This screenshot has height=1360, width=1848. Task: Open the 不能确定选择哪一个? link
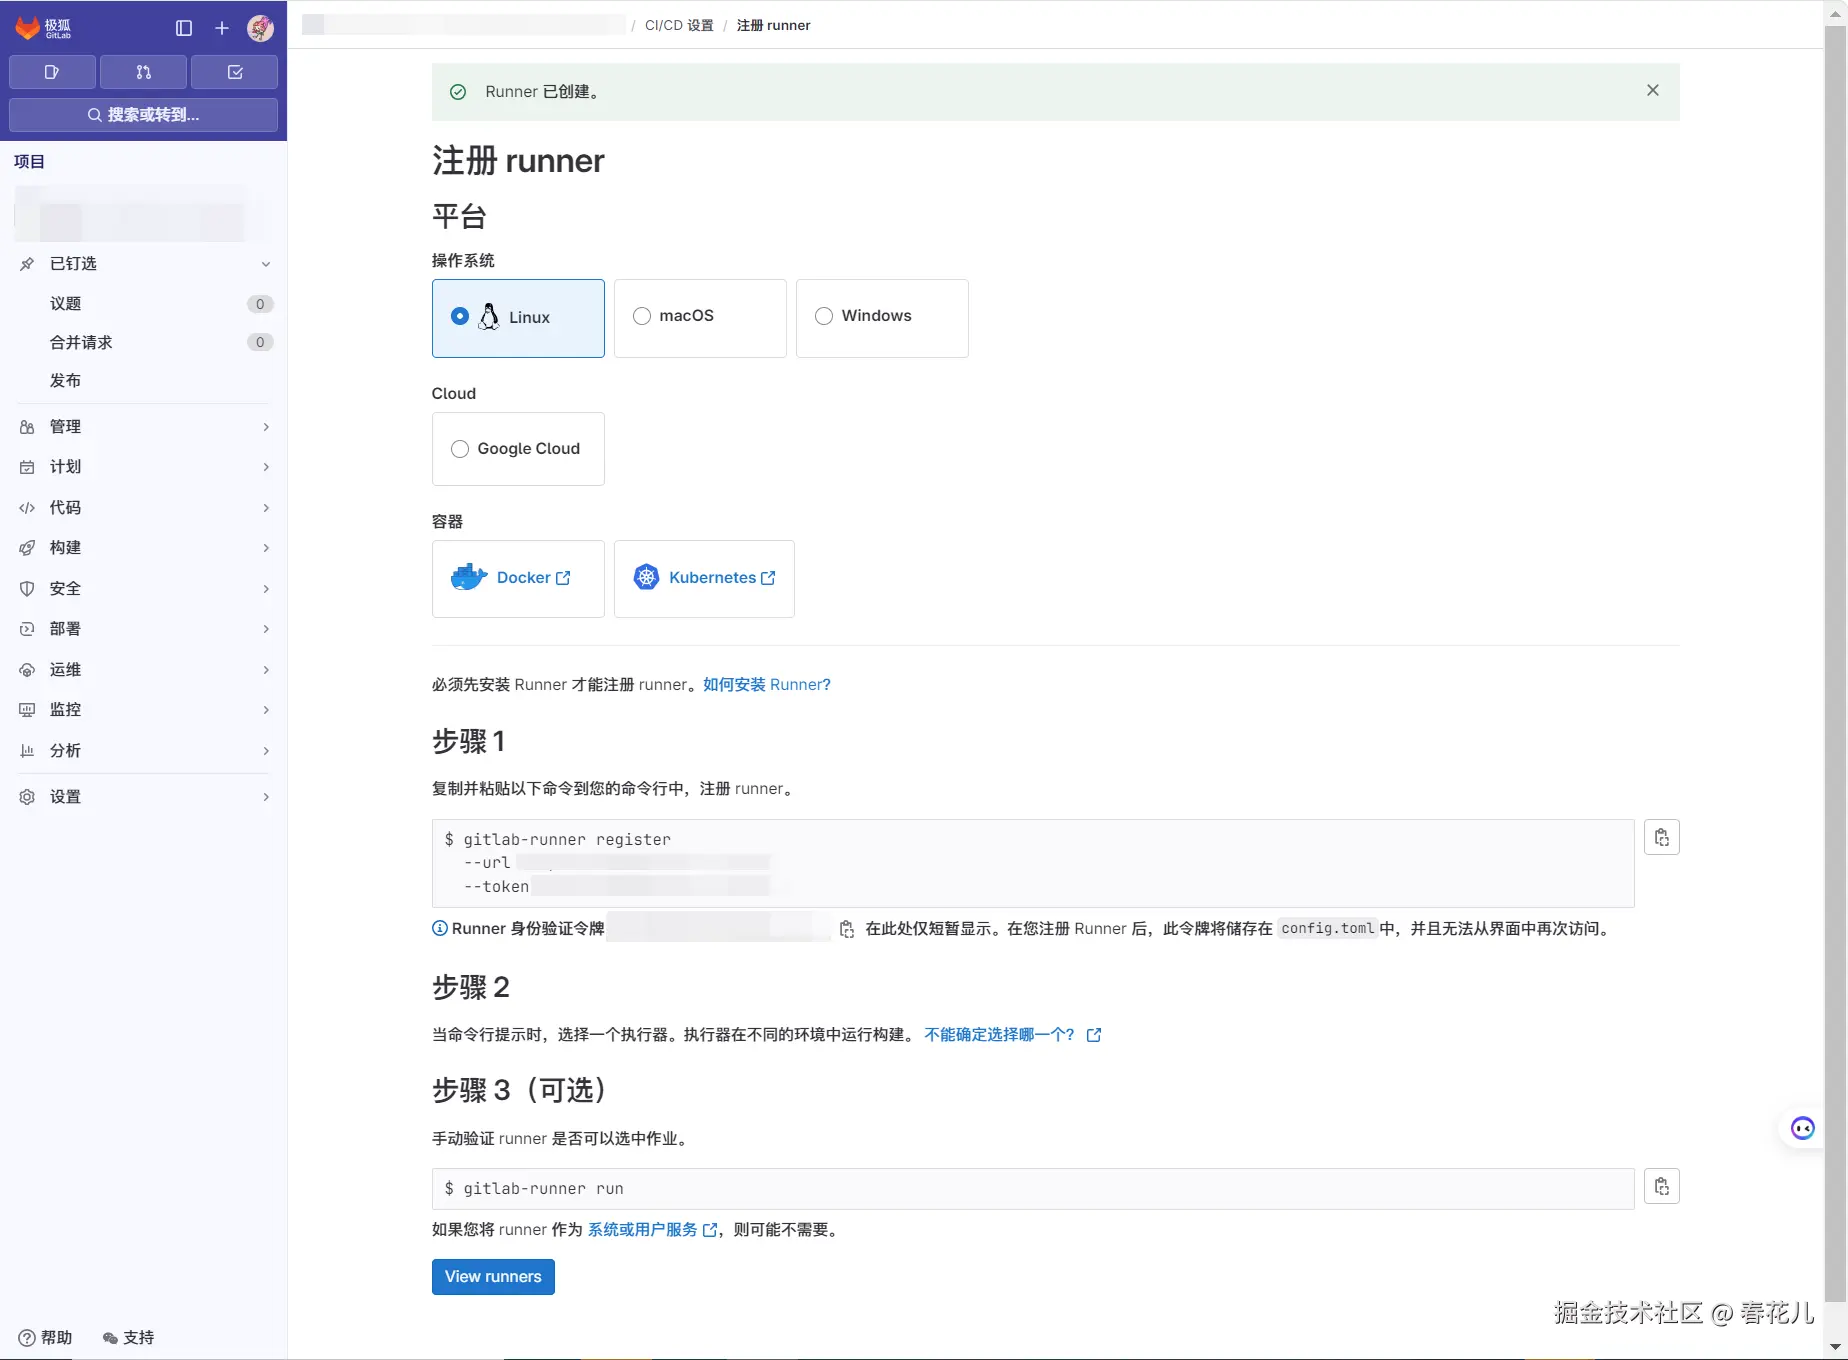tap(1012, 1035)
